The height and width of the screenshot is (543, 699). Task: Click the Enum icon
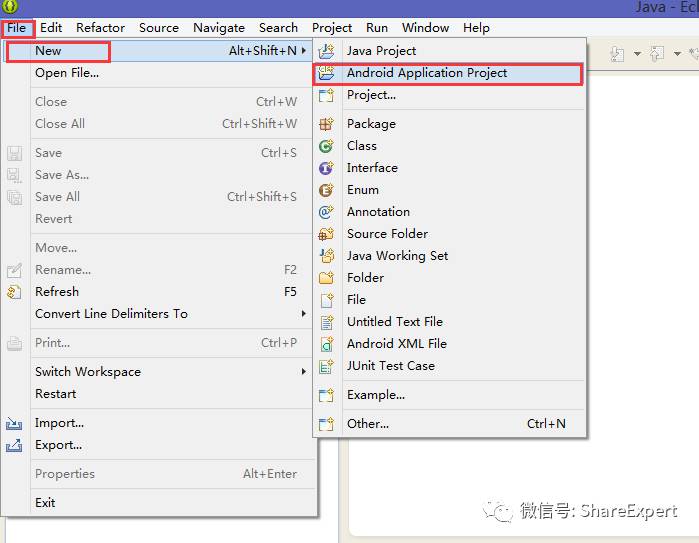tap(326, 190)
